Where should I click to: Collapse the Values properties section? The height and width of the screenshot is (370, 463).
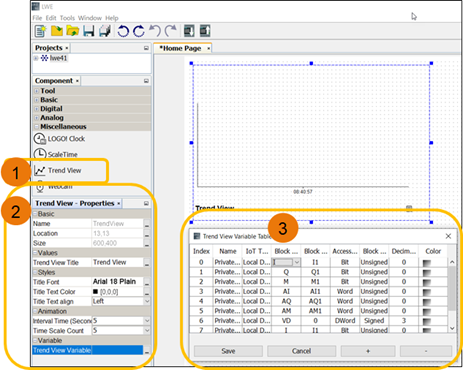[35, 253]
